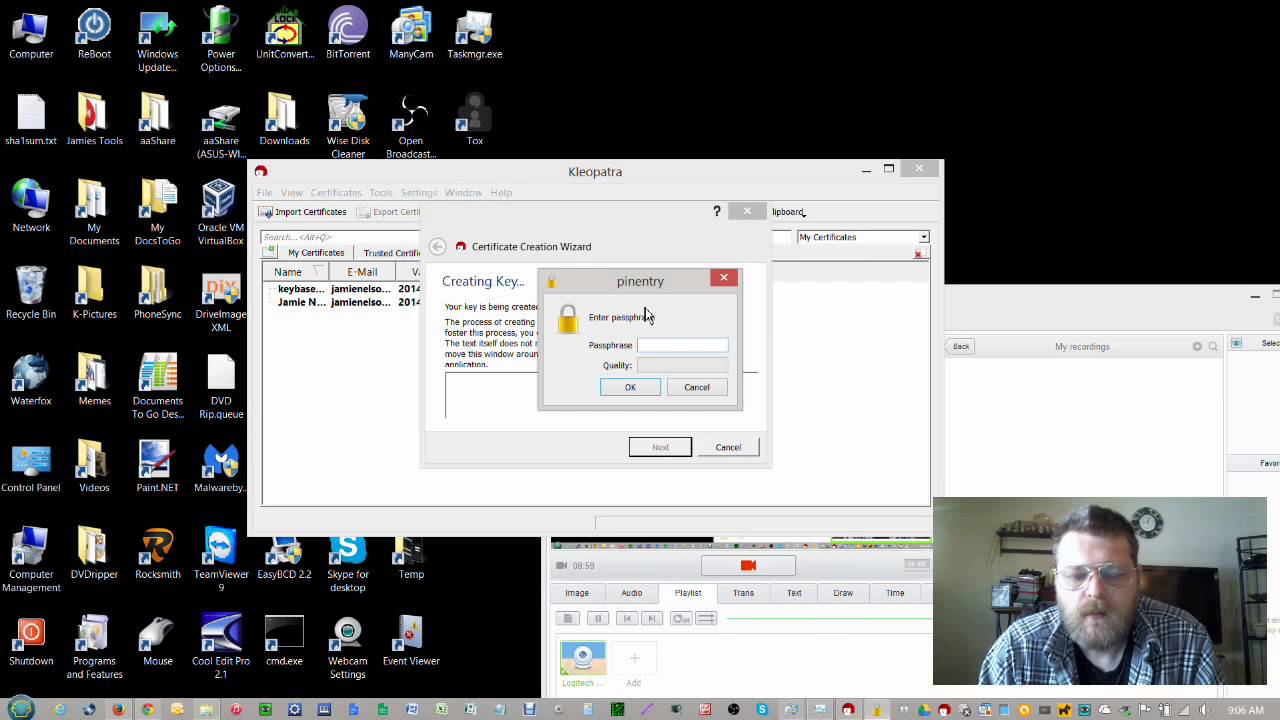Open the Paint.NET desktop icon
The width and height of the screenshot is (1280, 720).
tap(157, 467)
